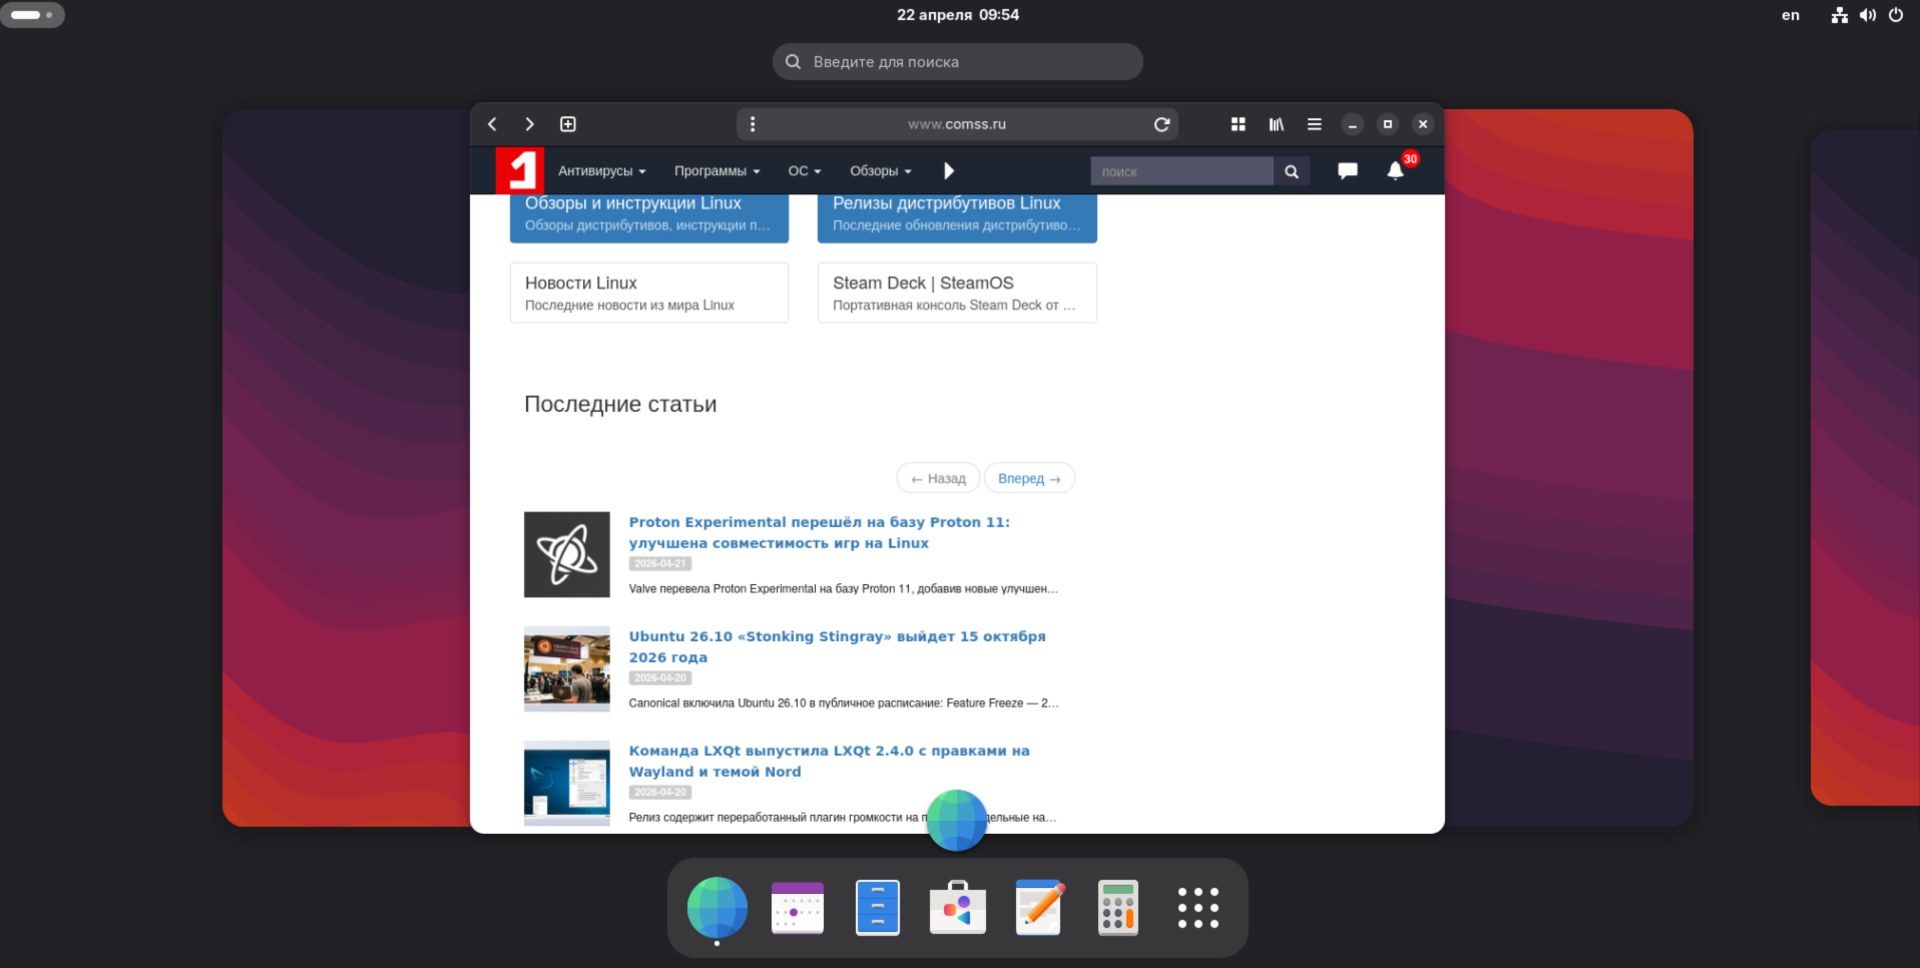Click the site search magnifier button

point(1291,172)
